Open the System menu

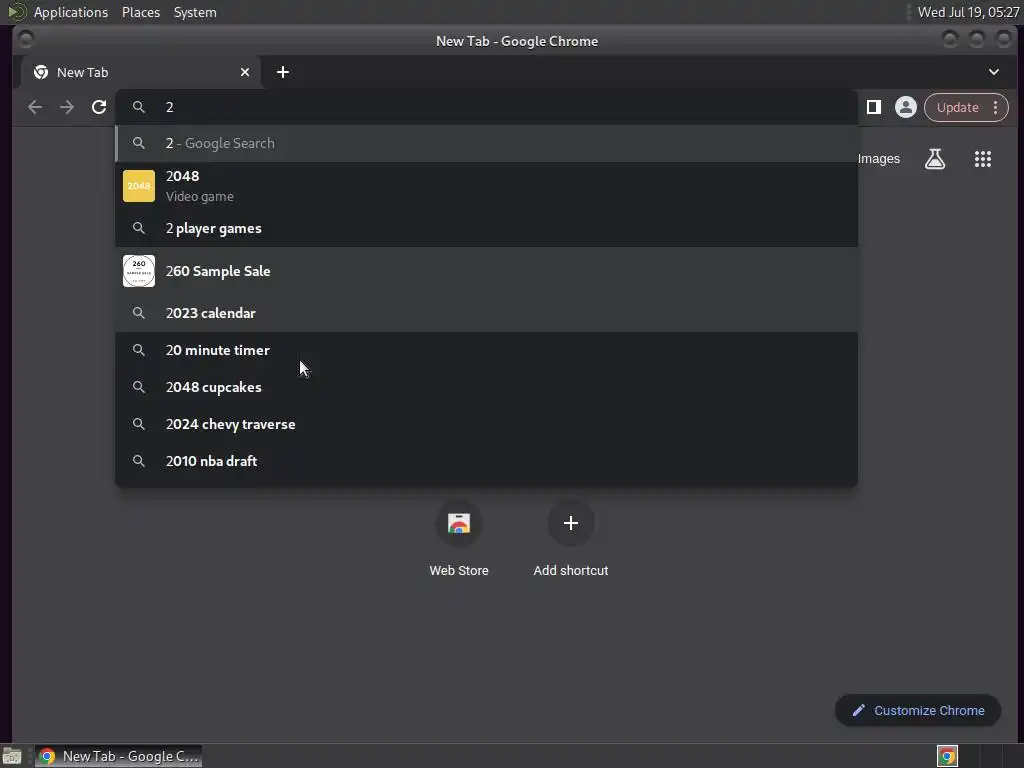[195, 12]
